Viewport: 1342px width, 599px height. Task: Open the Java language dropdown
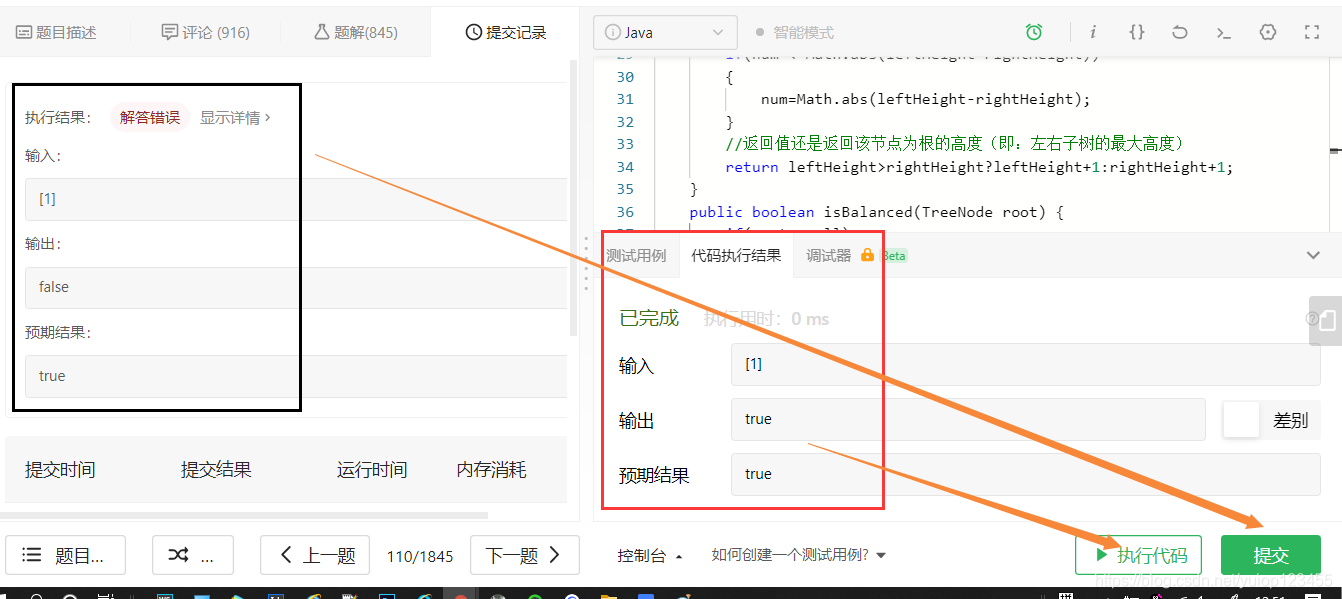665,32
